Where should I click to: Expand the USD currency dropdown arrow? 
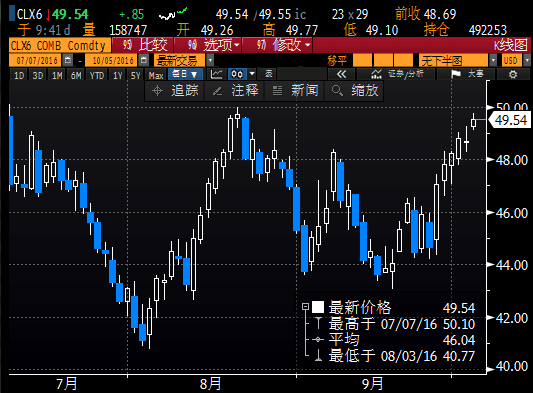527,61
